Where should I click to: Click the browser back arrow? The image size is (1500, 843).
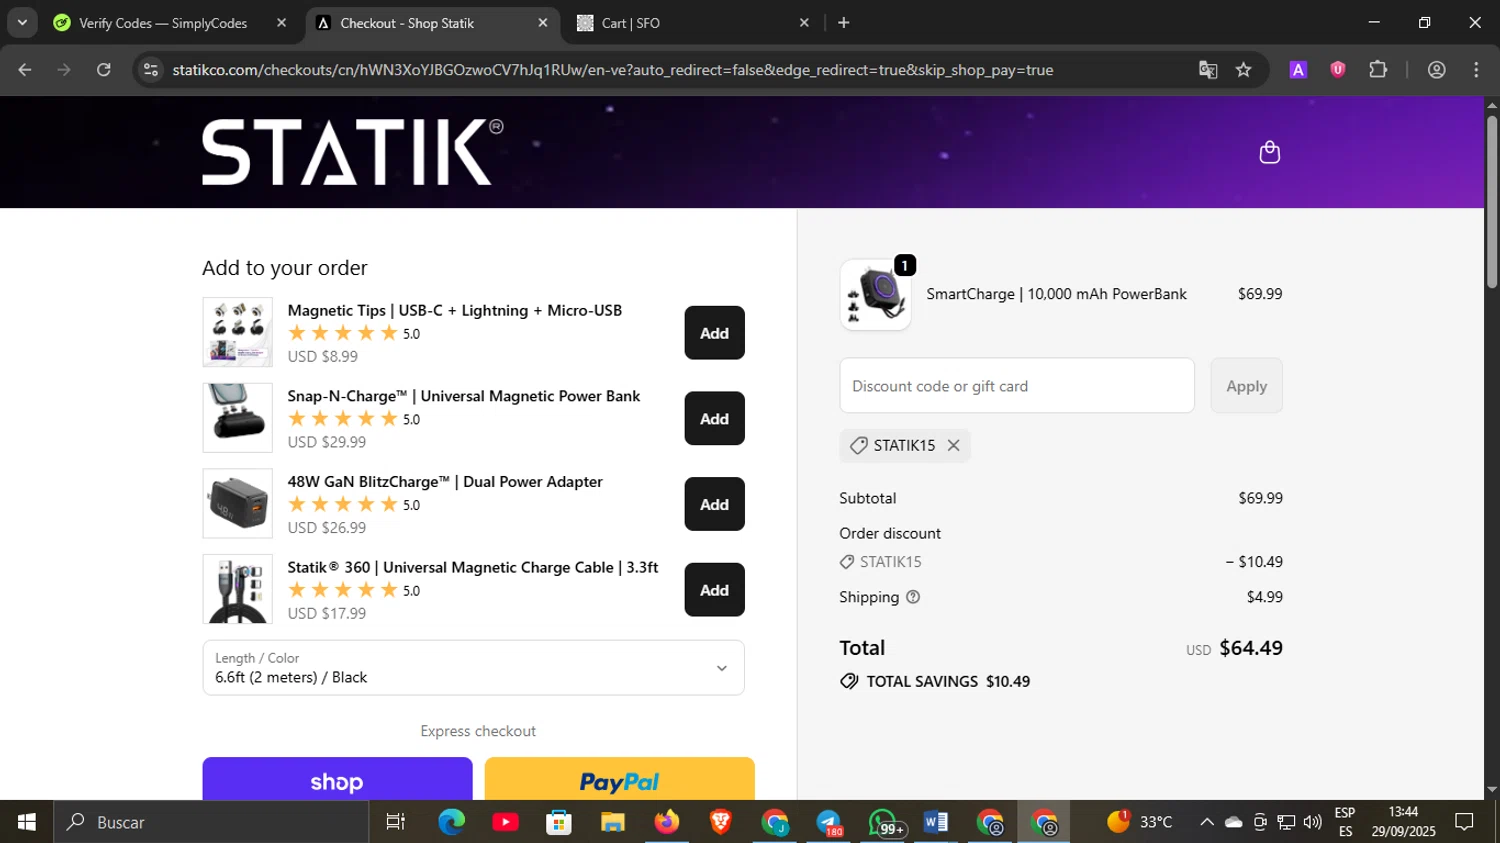point(25,70)
